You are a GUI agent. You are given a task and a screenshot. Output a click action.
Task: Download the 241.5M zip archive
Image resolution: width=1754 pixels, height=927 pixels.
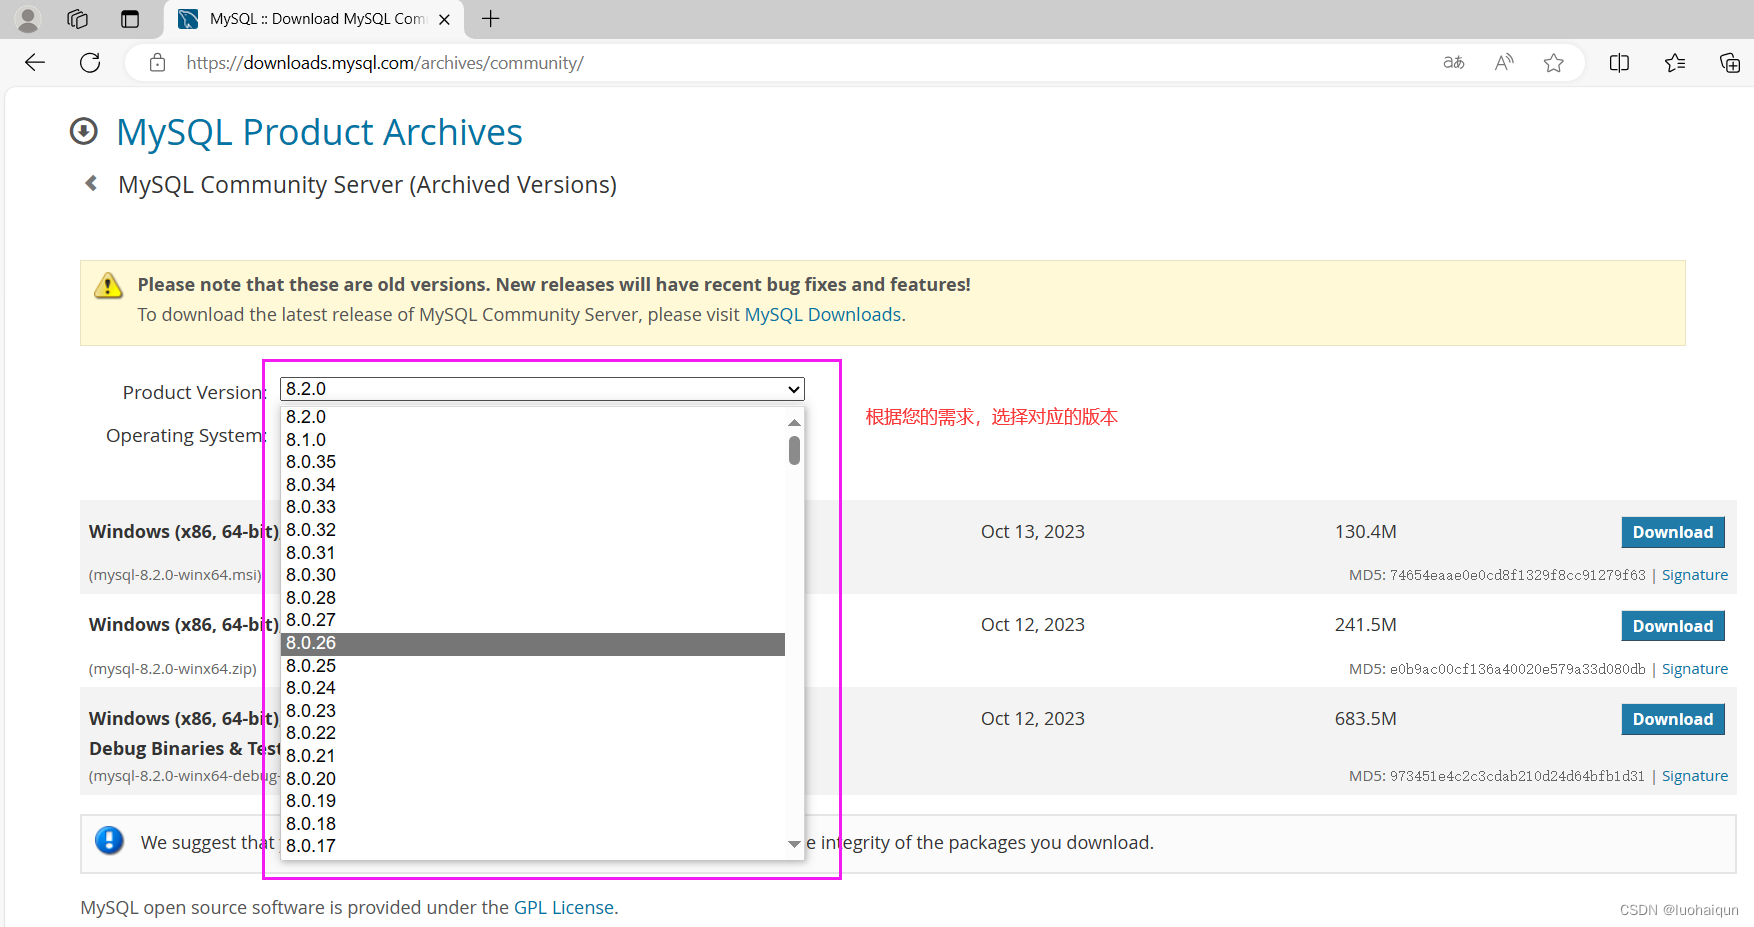coord(1673,626)
